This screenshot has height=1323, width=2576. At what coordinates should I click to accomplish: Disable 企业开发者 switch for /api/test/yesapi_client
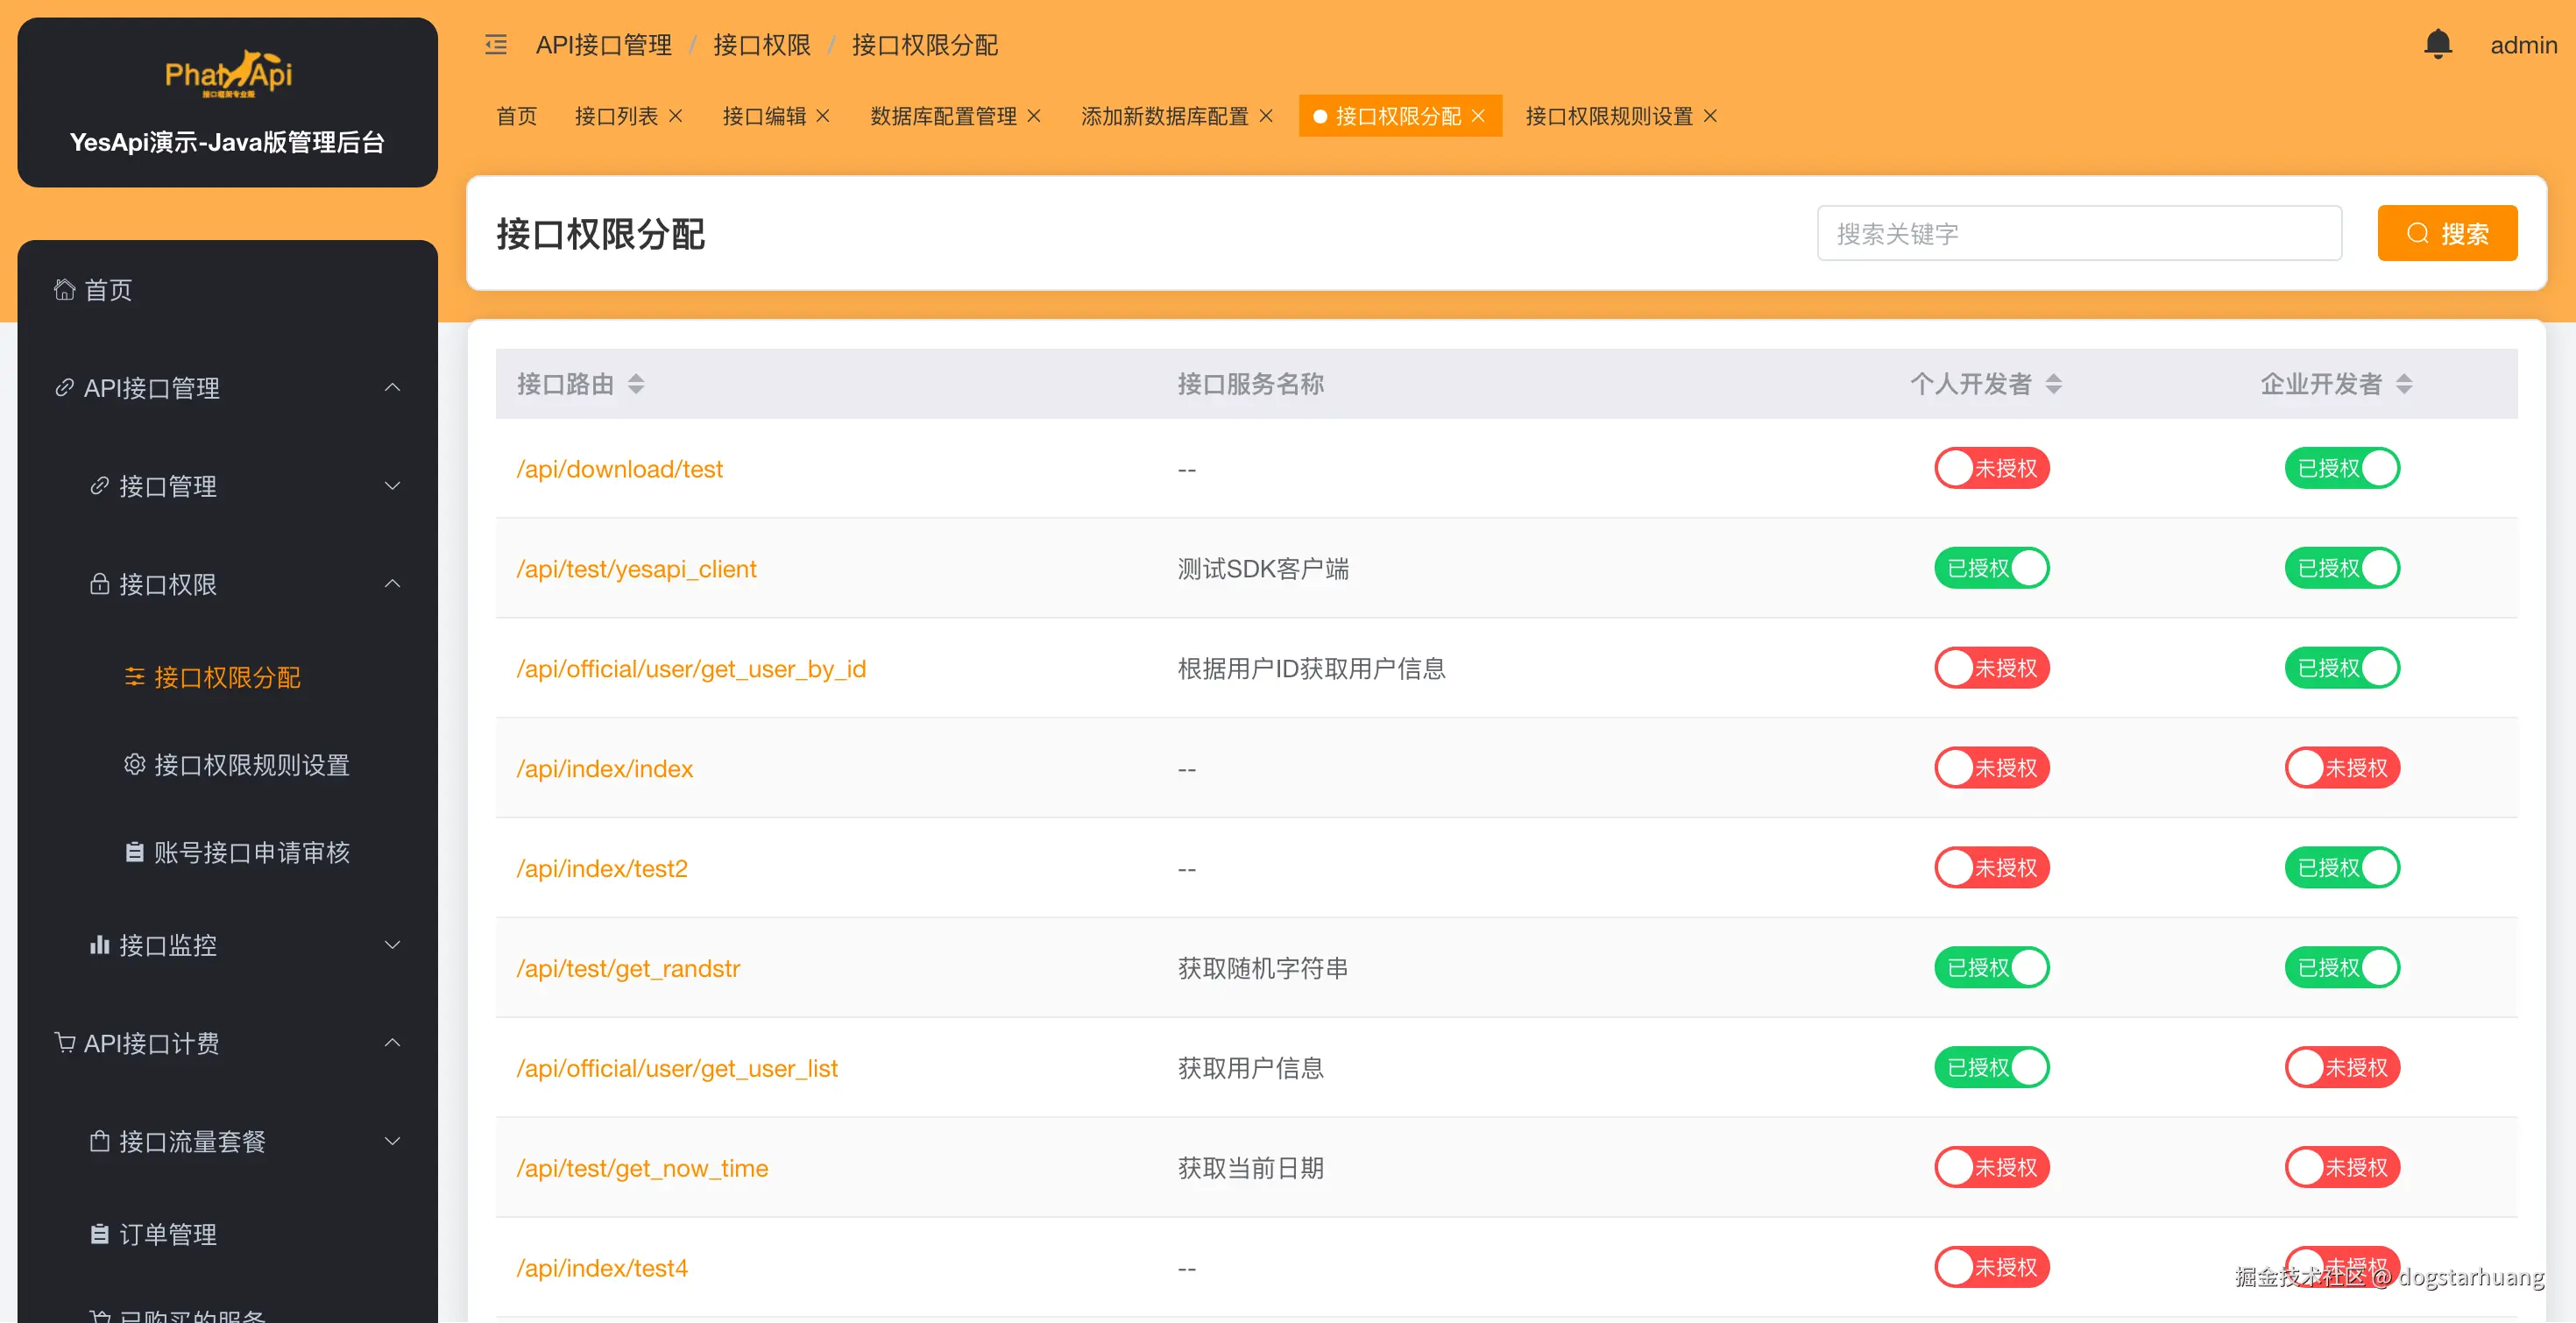[2341, 568]
